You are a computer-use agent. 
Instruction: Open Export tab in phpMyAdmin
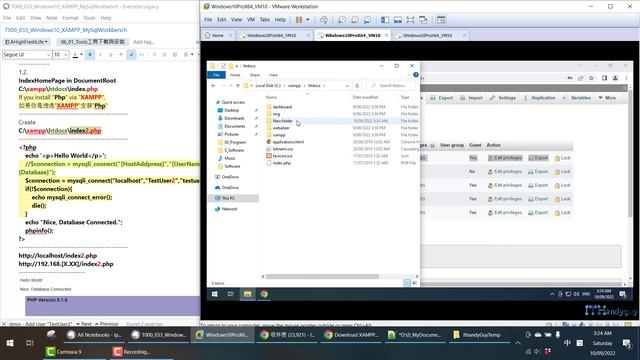tap(441, 98)
